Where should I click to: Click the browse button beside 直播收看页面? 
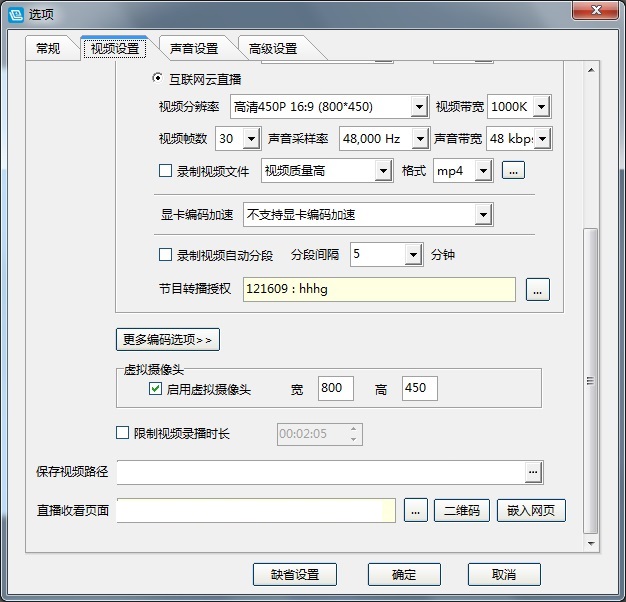click(416, 511)
